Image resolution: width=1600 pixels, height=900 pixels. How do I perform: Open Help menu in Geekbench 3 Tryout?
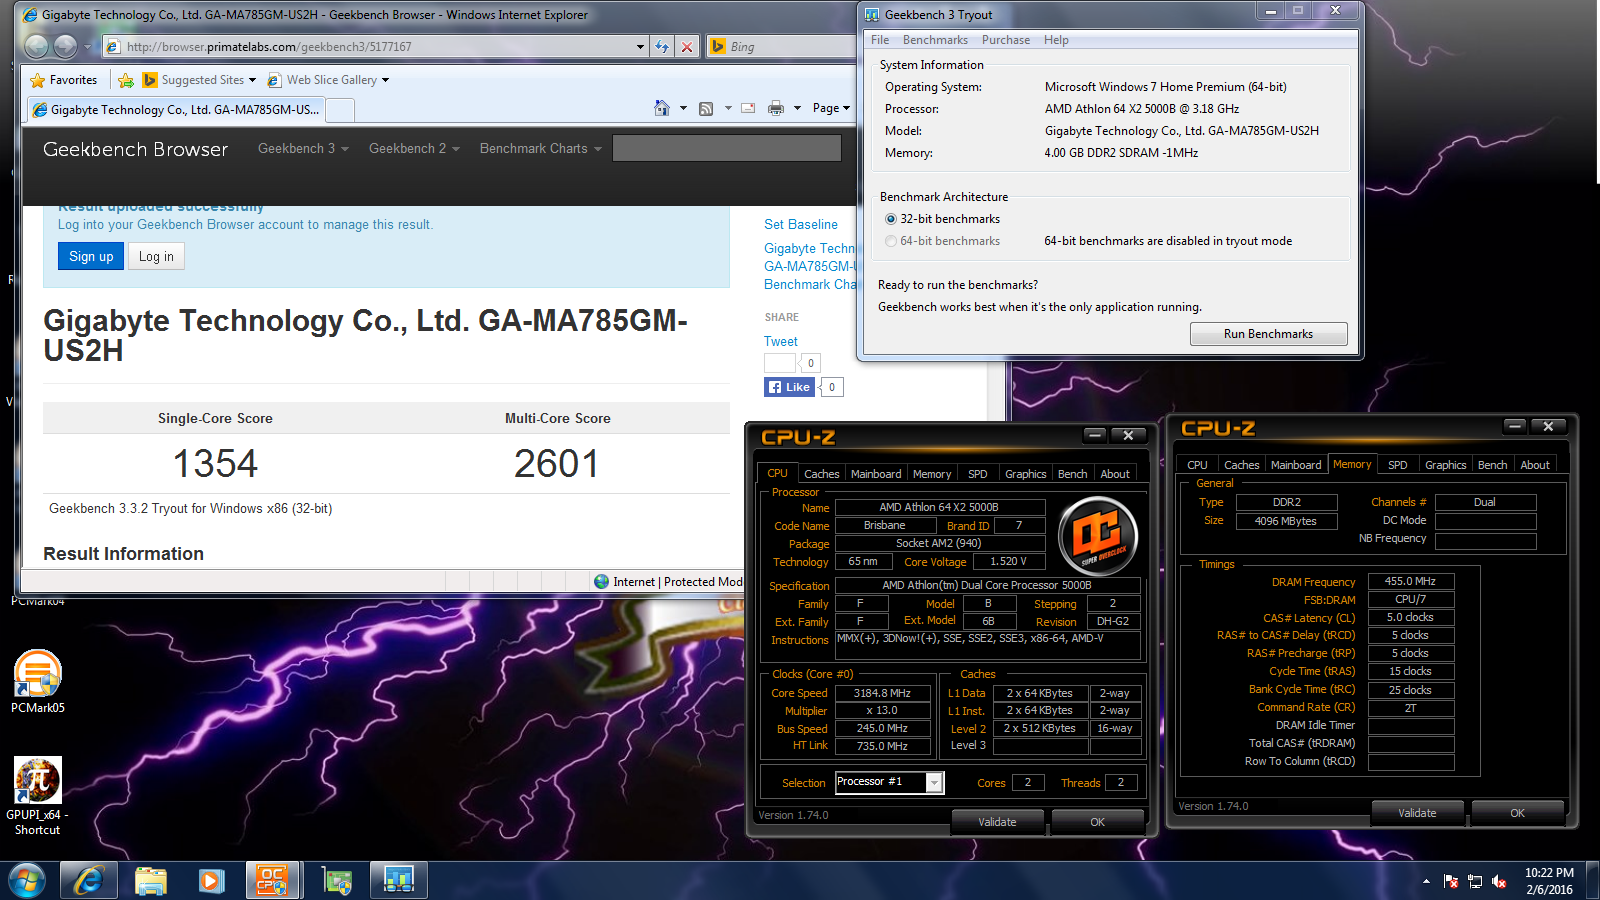pyautogui.click(x=1056, y=40)
